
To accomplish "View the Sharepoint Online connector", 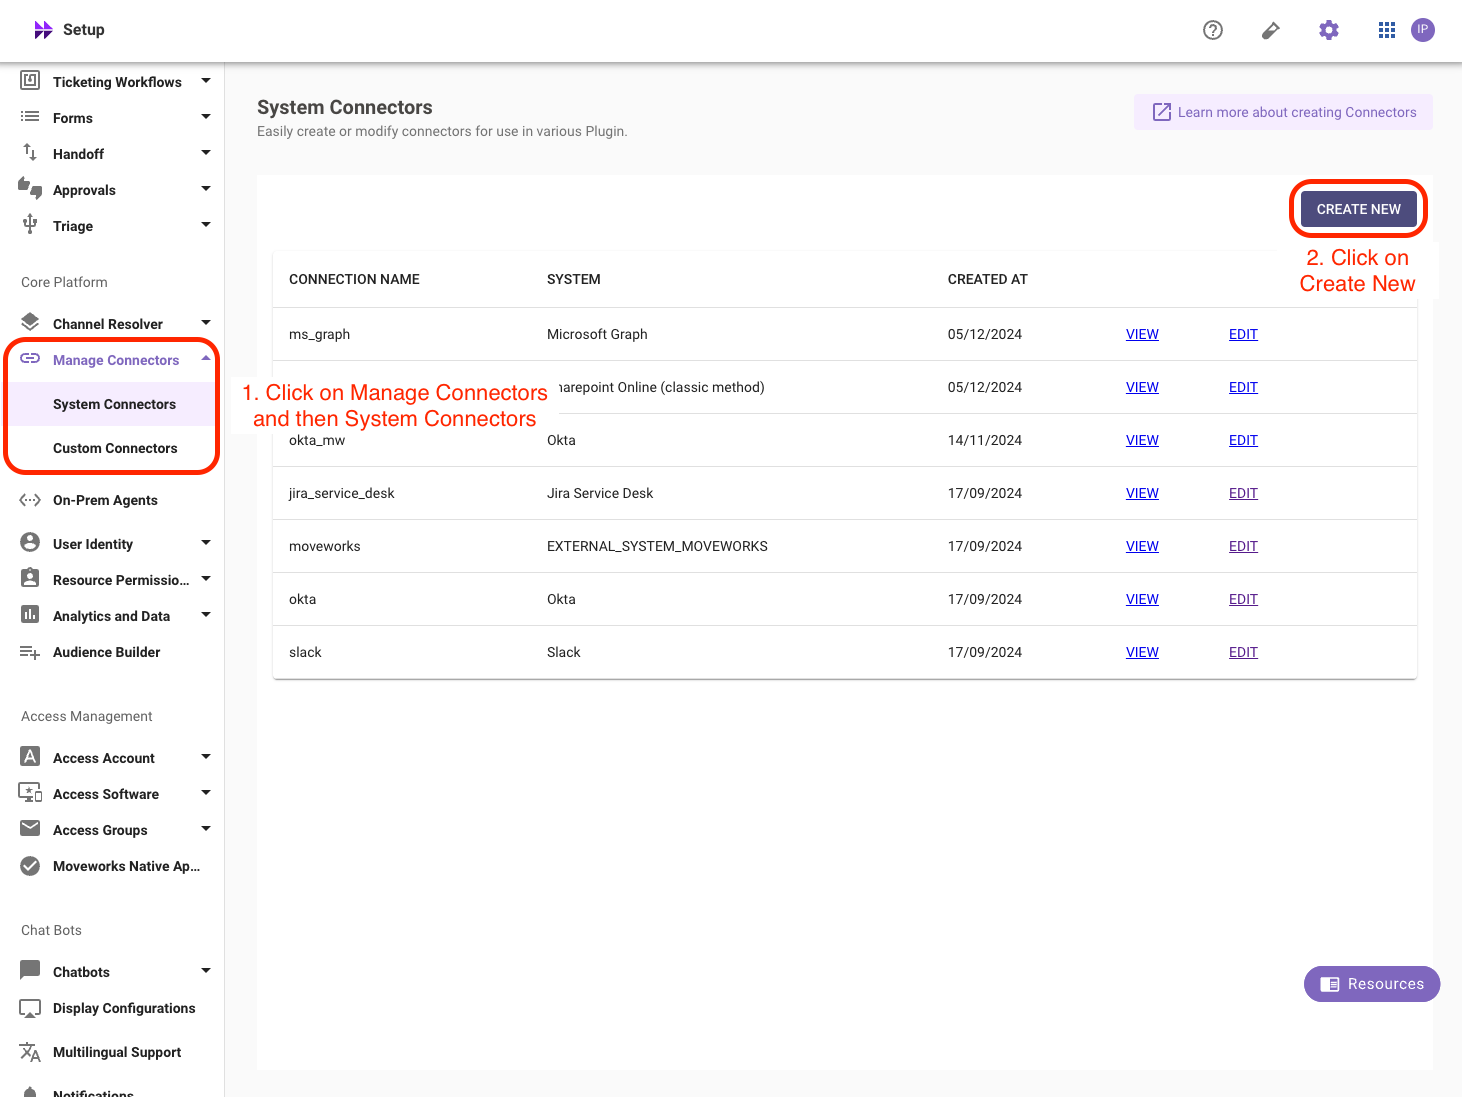I will 1142,387.
